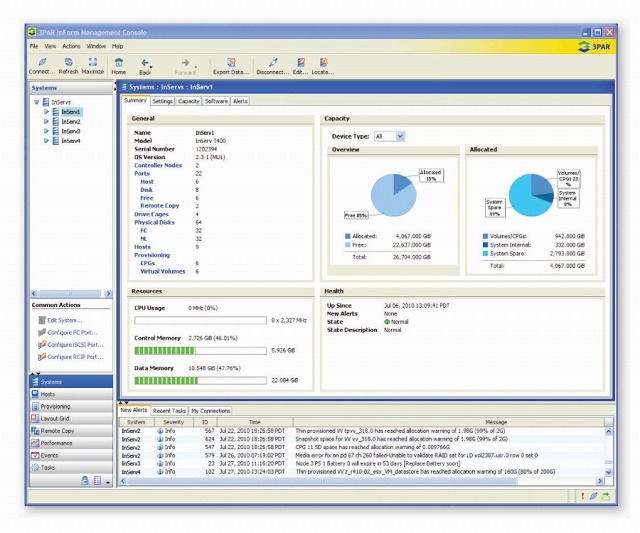
Task: Go to Home via toolbar icon
Action: pyautogui.click(x=119, y=62)
